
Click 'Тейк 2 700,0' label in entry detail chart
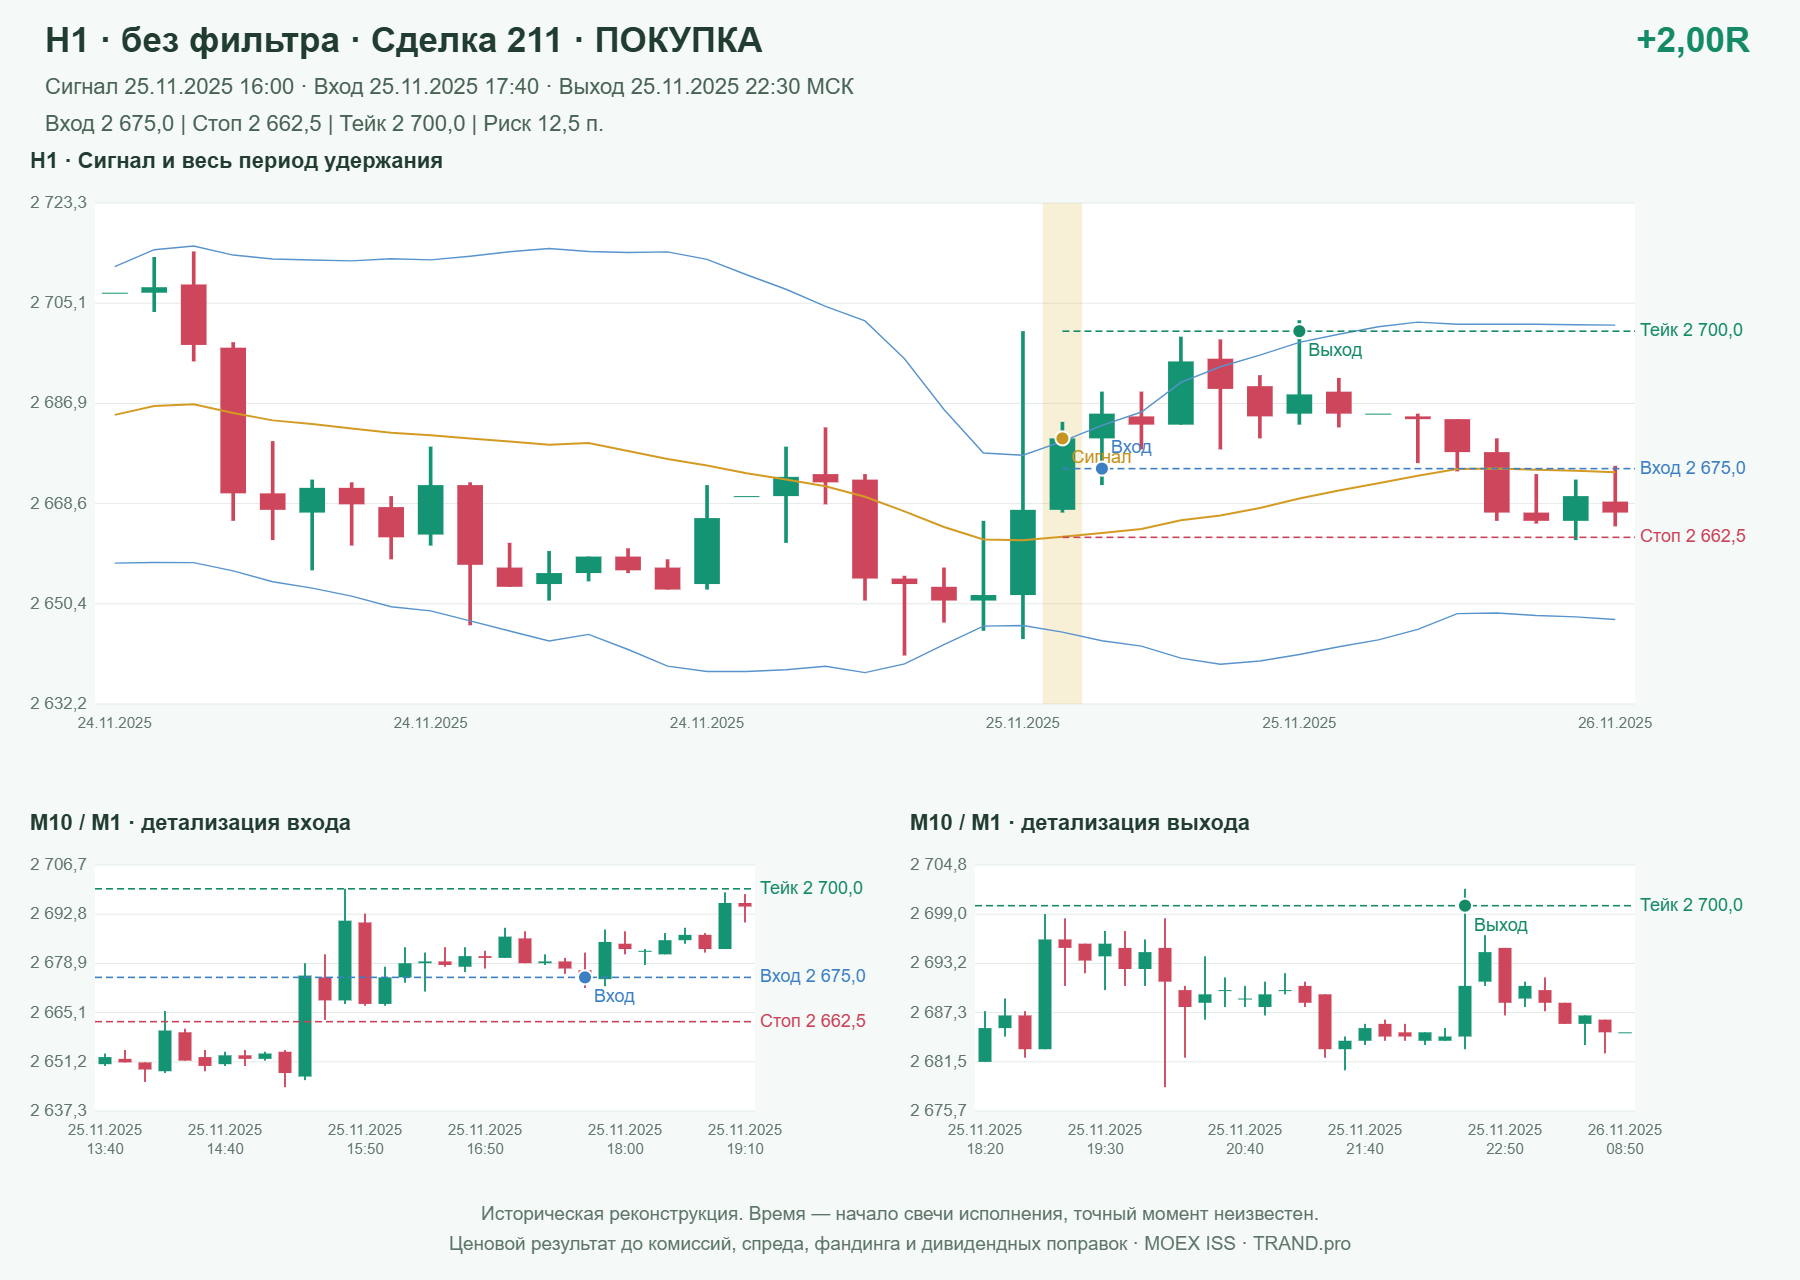pos(811,888)
